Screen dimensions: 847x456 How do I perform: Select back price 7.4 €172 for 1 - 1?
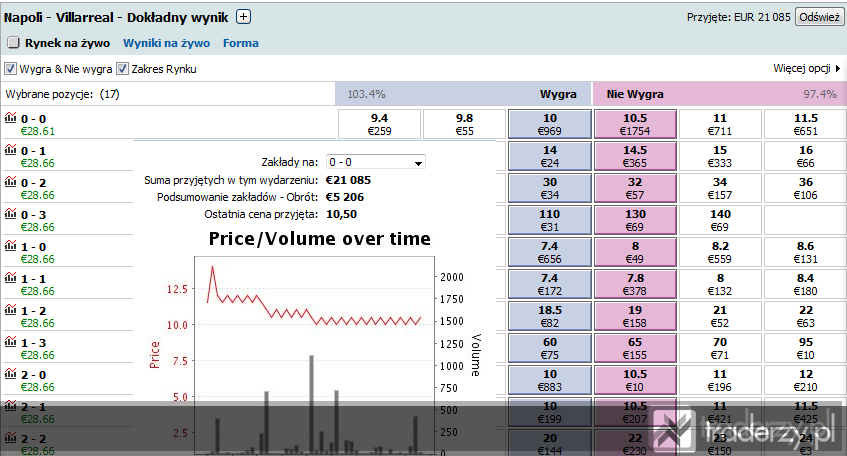[550, 284]
